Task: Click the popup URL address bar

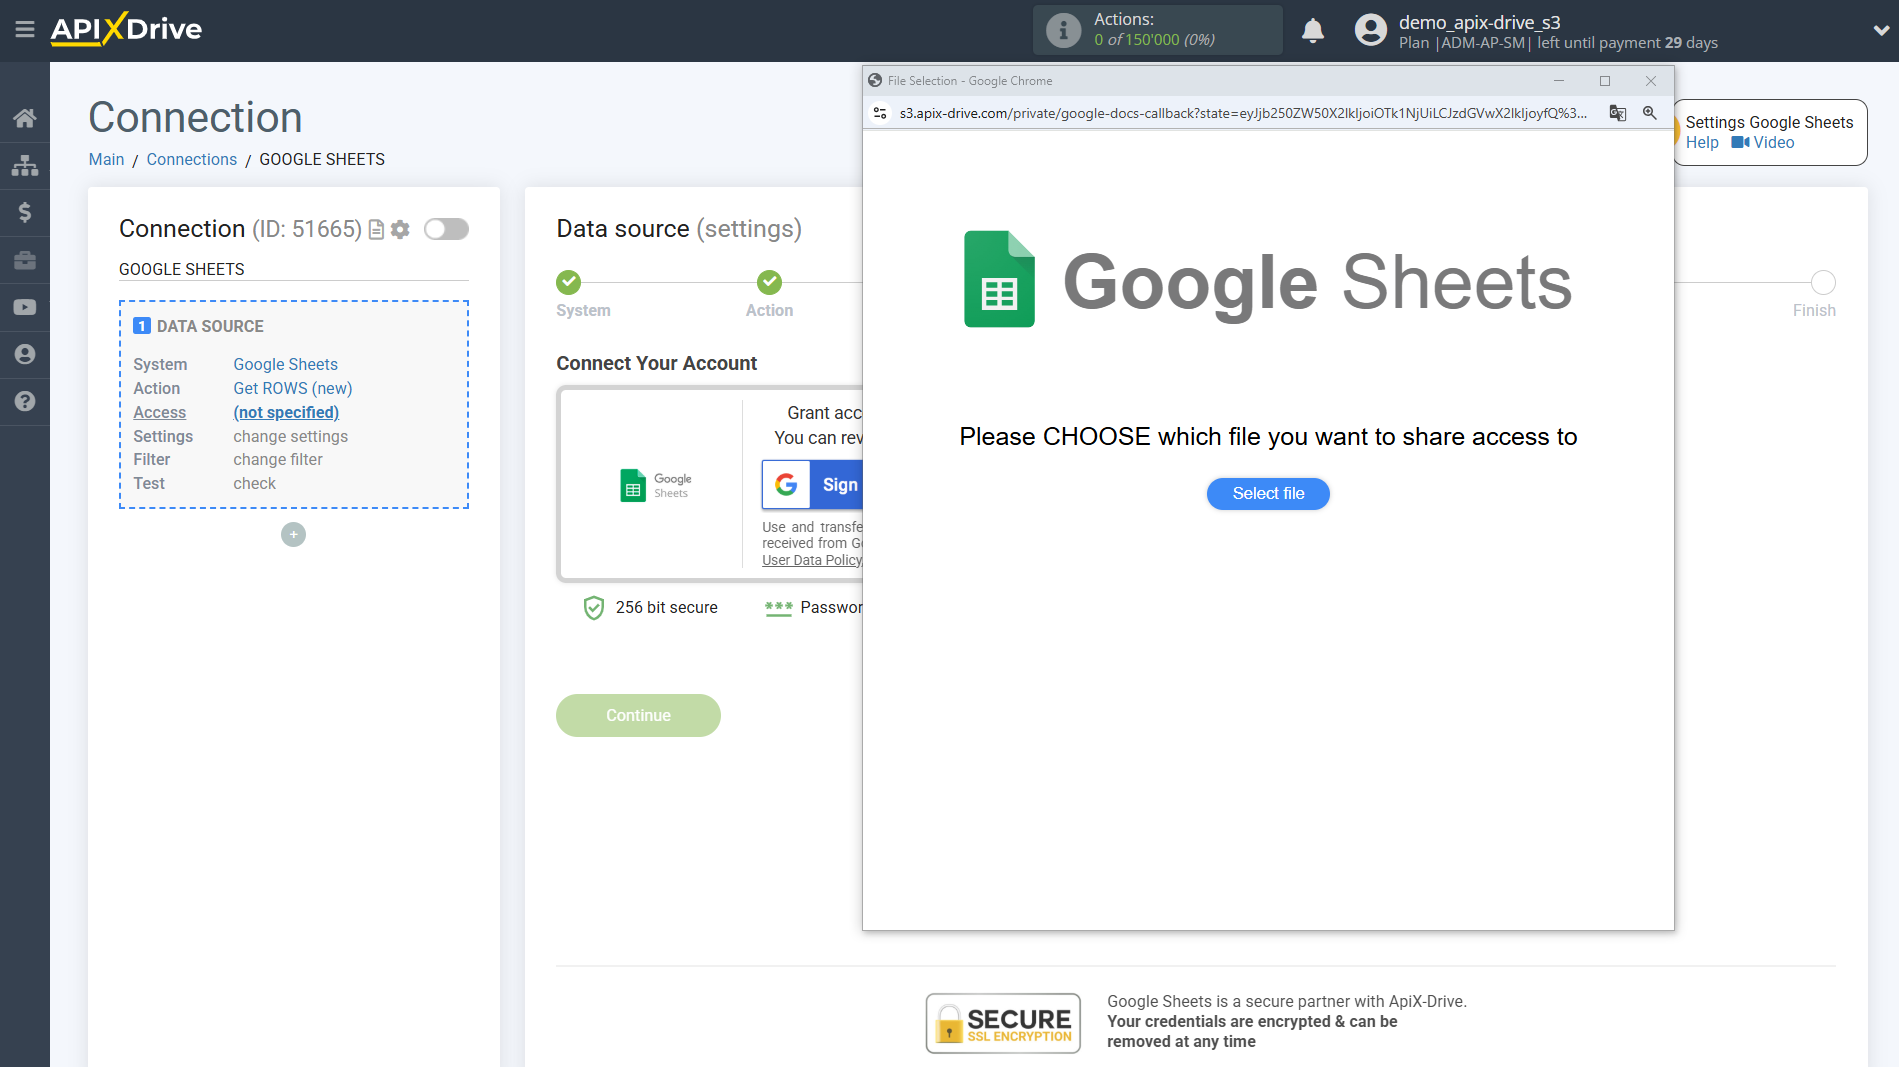Action: point(1243,113)
